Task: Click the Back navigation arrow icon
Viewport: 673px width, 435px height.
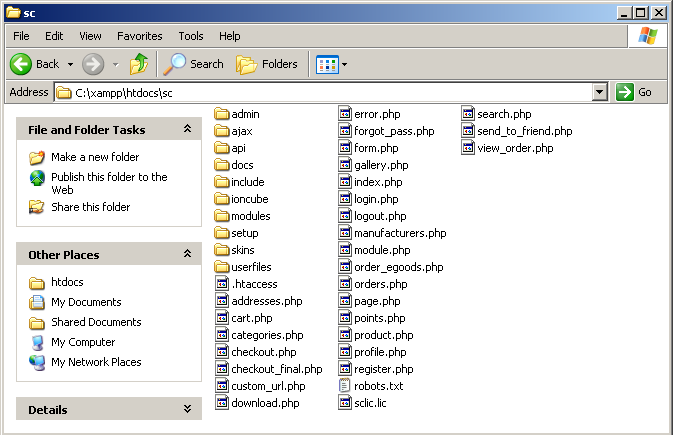Action: pos(22,64)
